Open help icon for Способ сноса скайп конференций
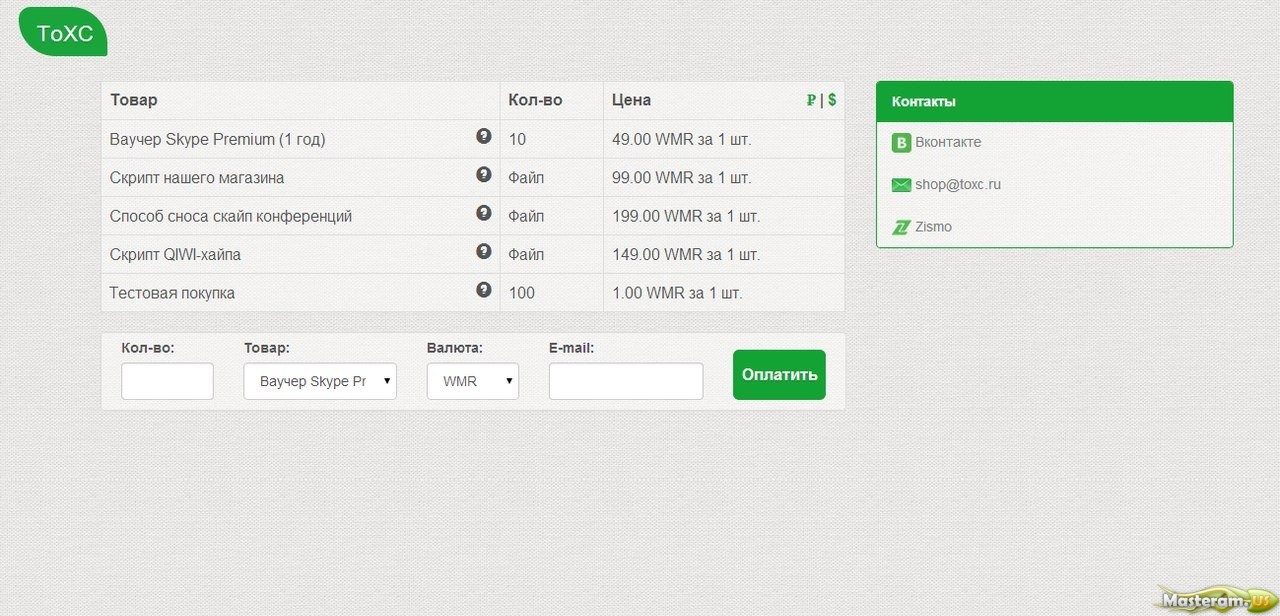The height and width of the screenshot is (616, 1280). point(484,213)
